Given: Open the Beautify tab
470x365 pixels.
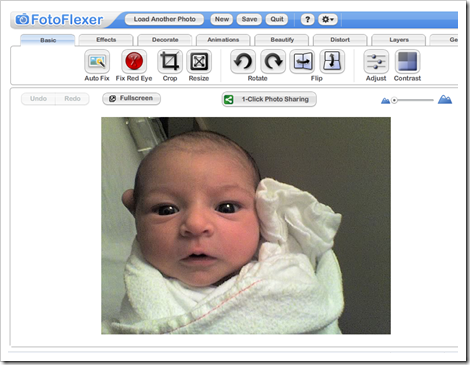Looking at the screenshot, I should click(282, 40).
